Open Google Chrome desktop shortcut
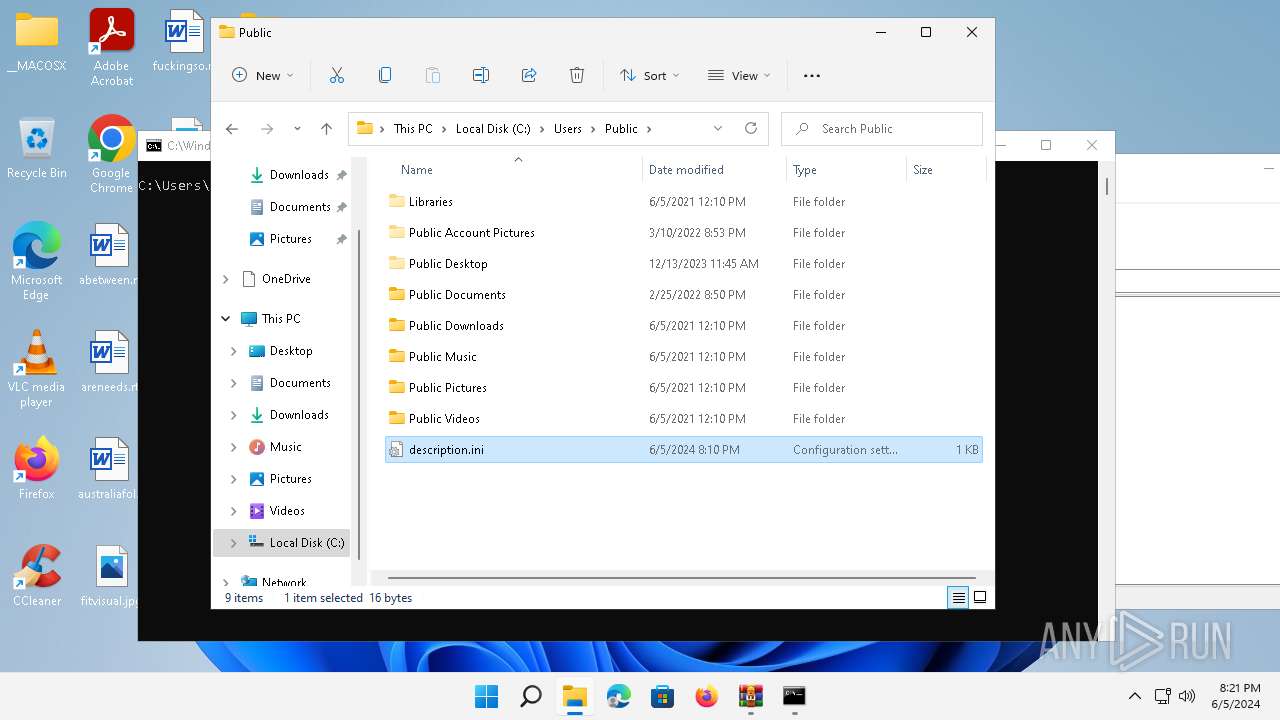Screen dimensions: 1280x720 click(112, 155)
